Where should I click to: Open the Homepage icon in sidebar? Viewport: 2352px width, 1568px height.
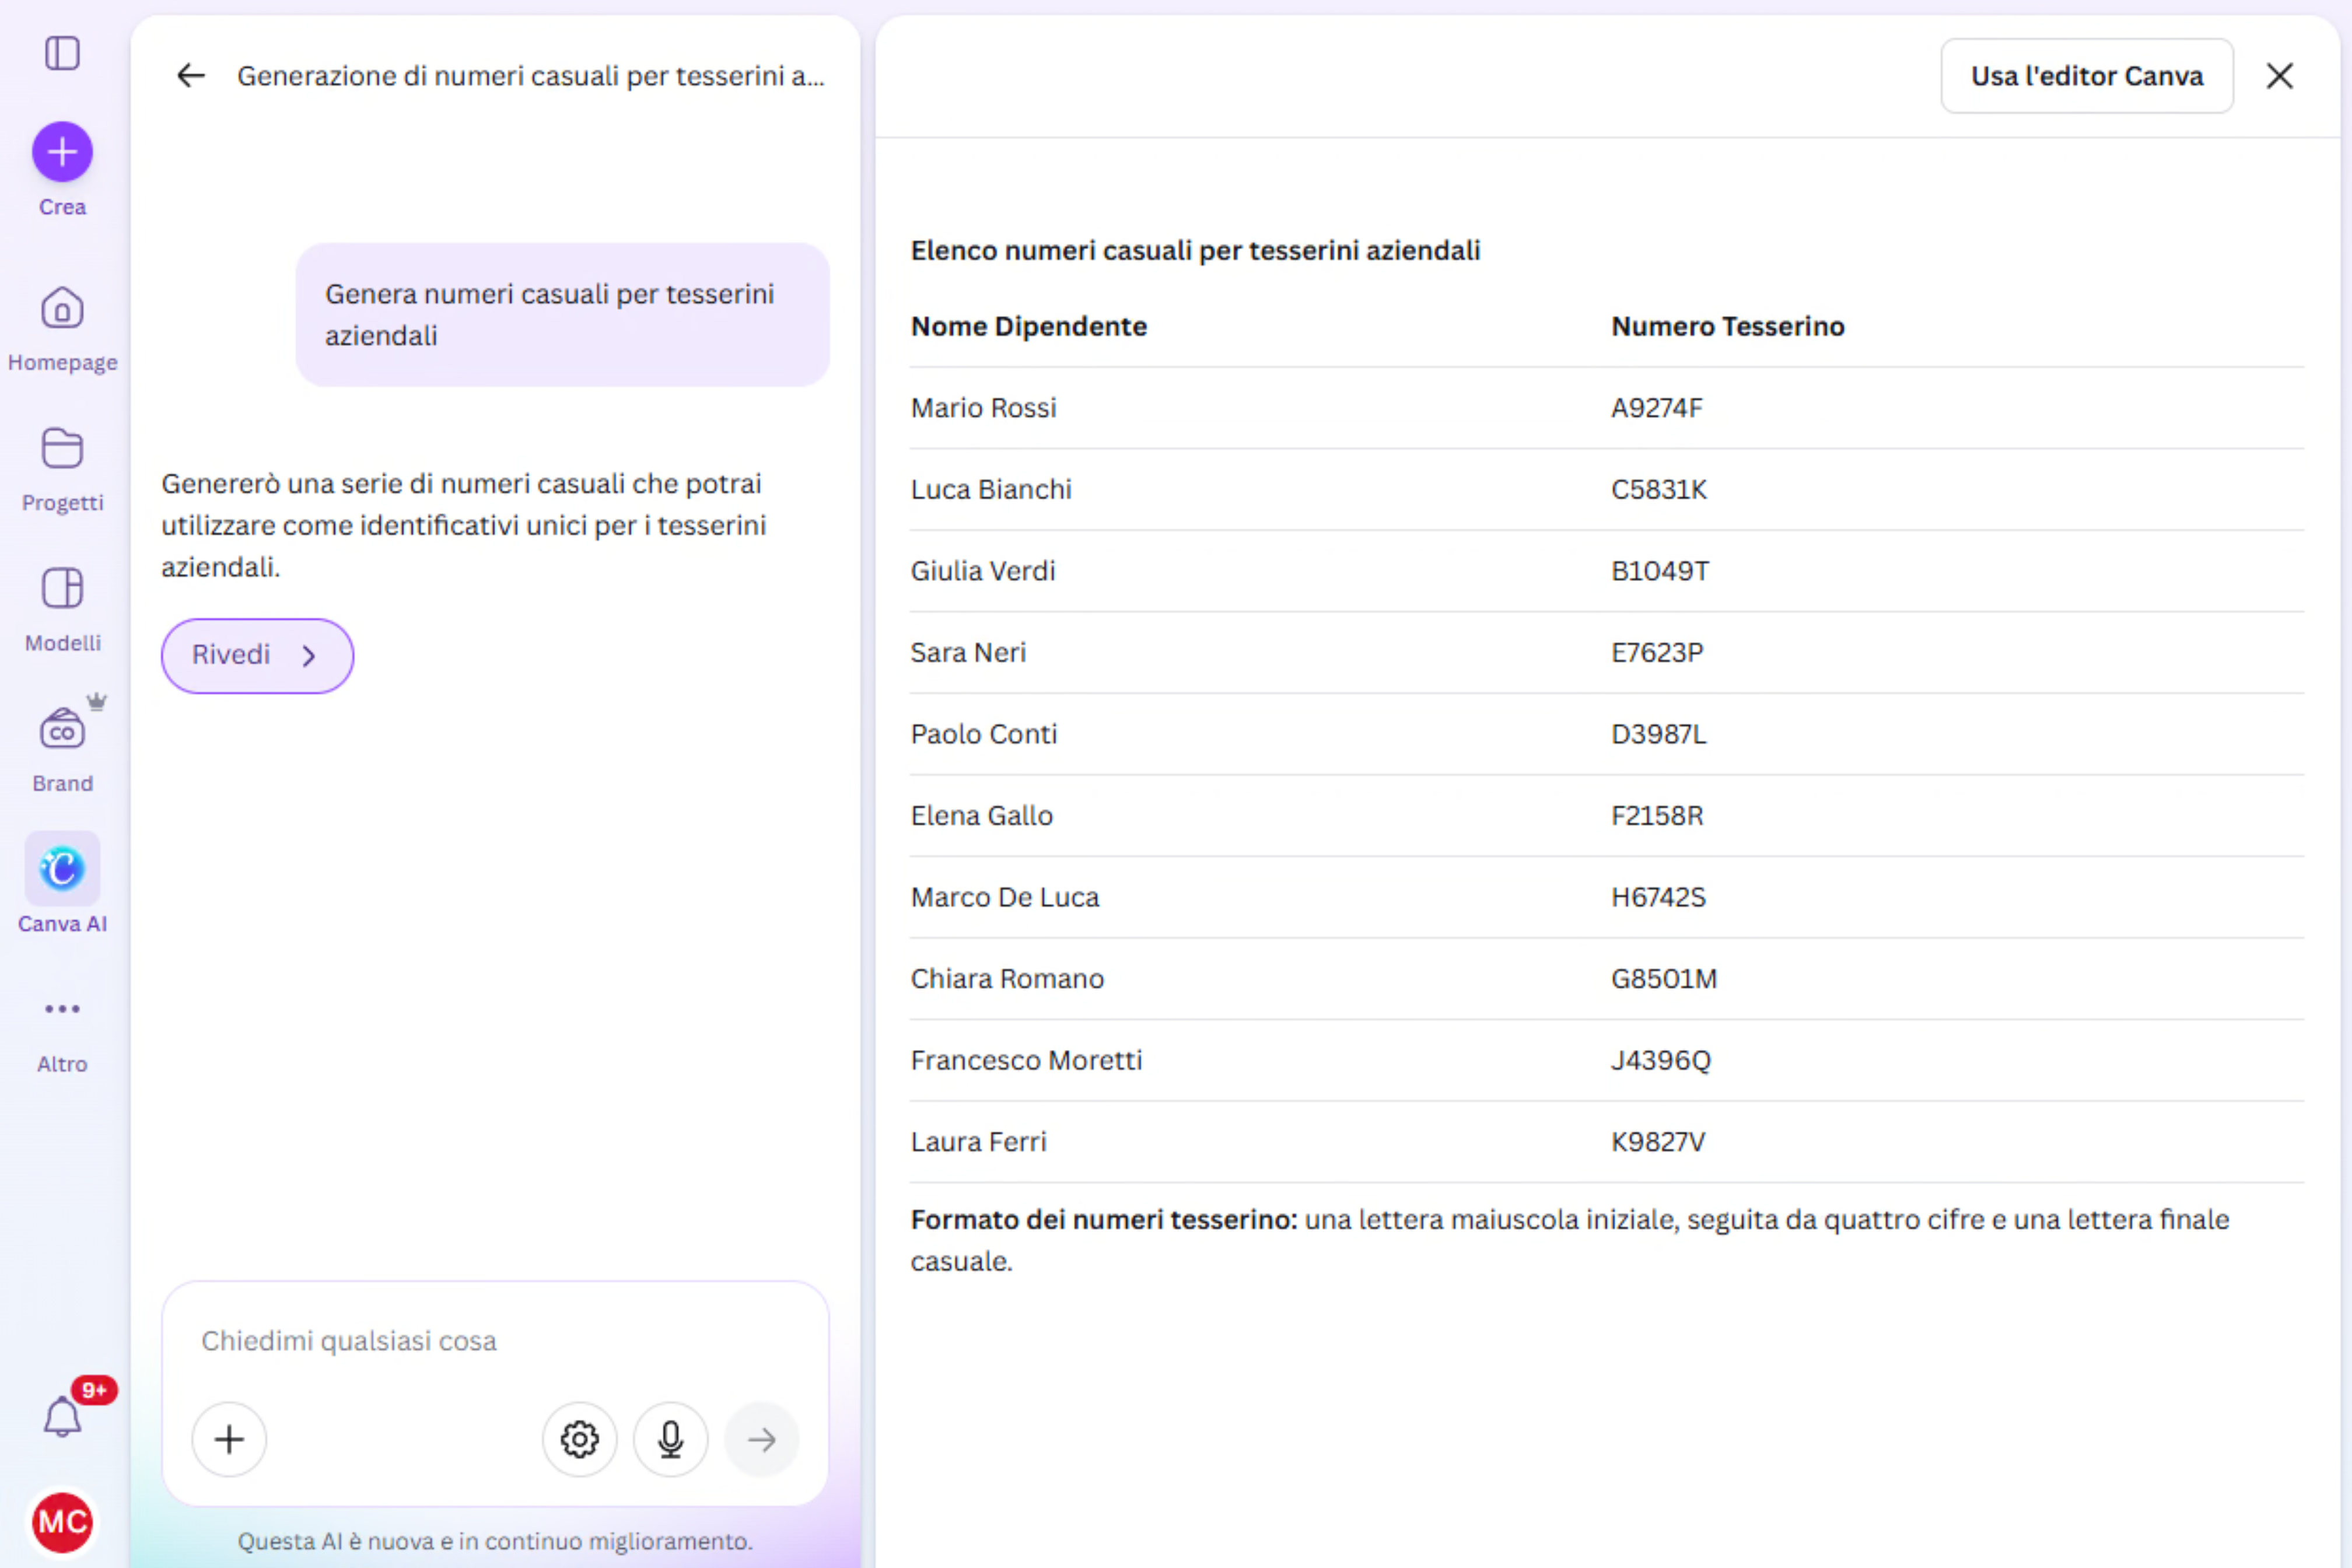[x=62, y=309]
